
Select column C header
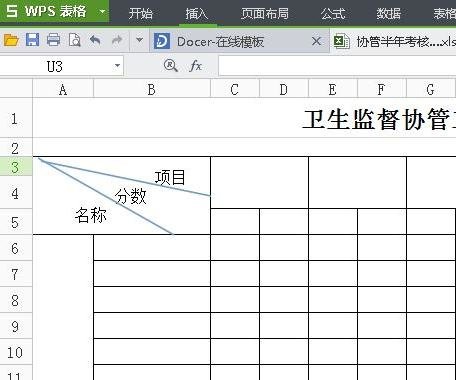coord(235,89)
